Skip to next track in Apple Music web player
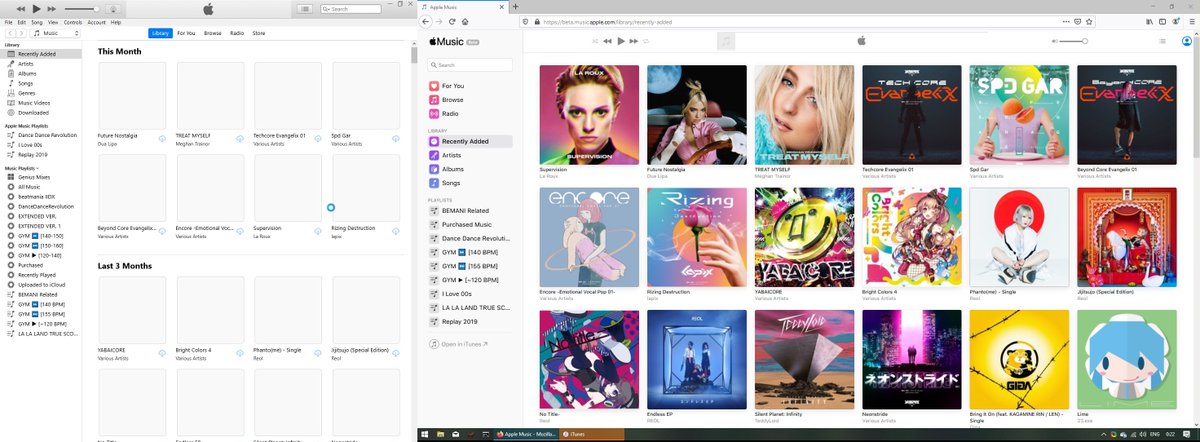This screenshot has height=442, width=1200. pyautogui.click(x=634, y=41)
